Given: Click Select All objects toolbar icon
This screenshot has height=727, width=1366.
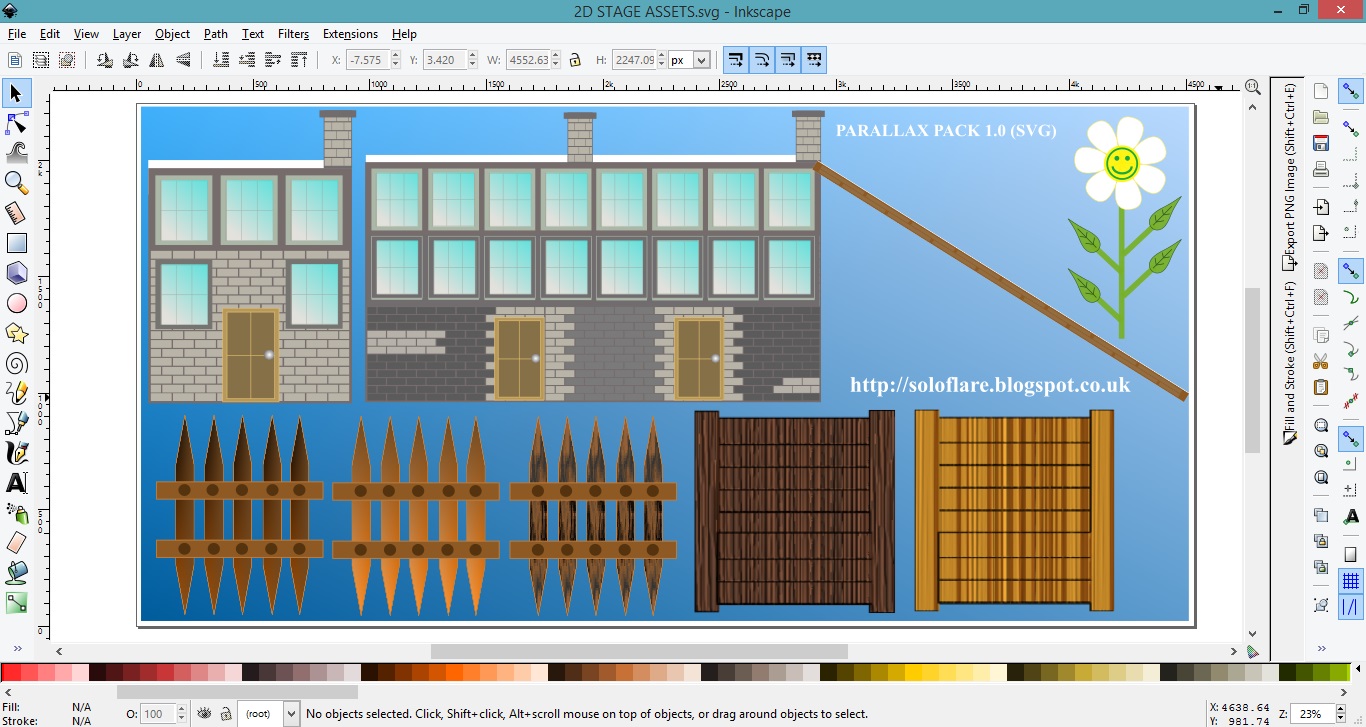Looking at the screenshot, I should 15,60.
